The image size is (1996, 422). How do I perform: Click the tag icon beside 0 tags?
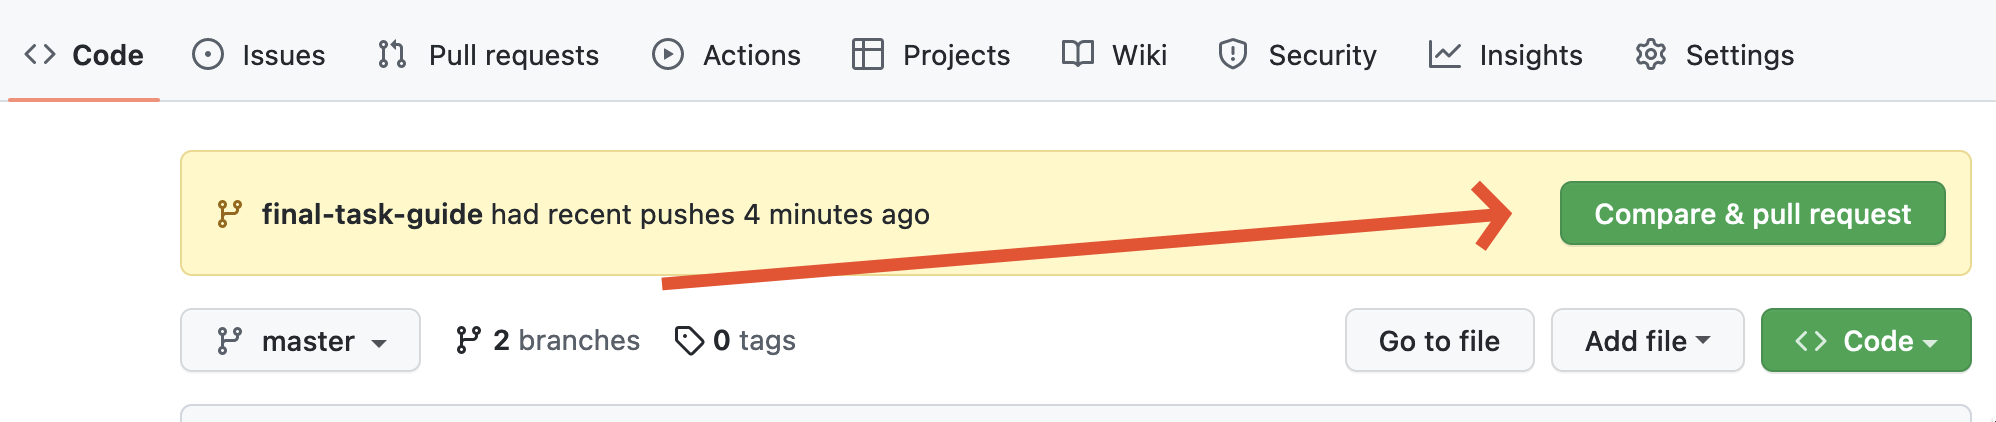(x=689, y=341)
